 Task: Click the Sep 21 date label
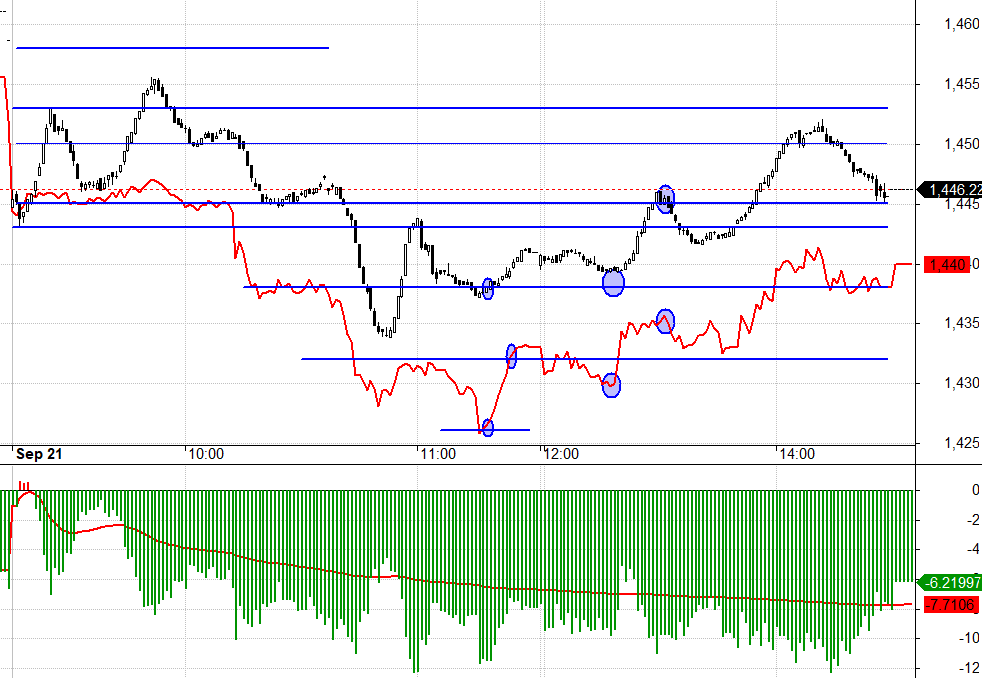coord(39,454)
